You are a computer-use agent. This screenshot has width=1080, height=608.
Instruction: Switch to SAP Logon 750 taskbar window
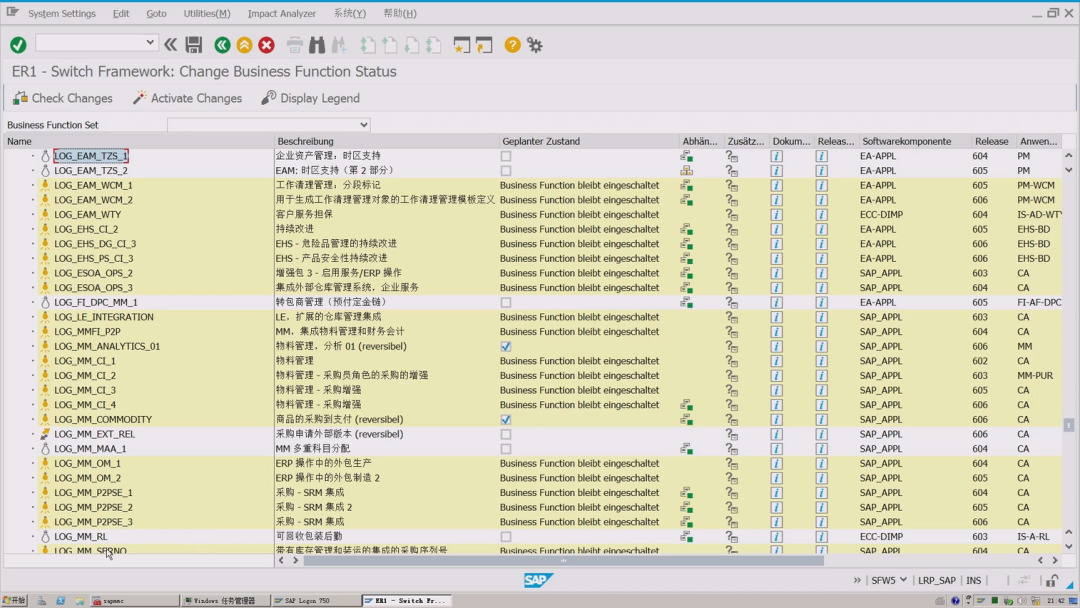(x=316, y=600)
